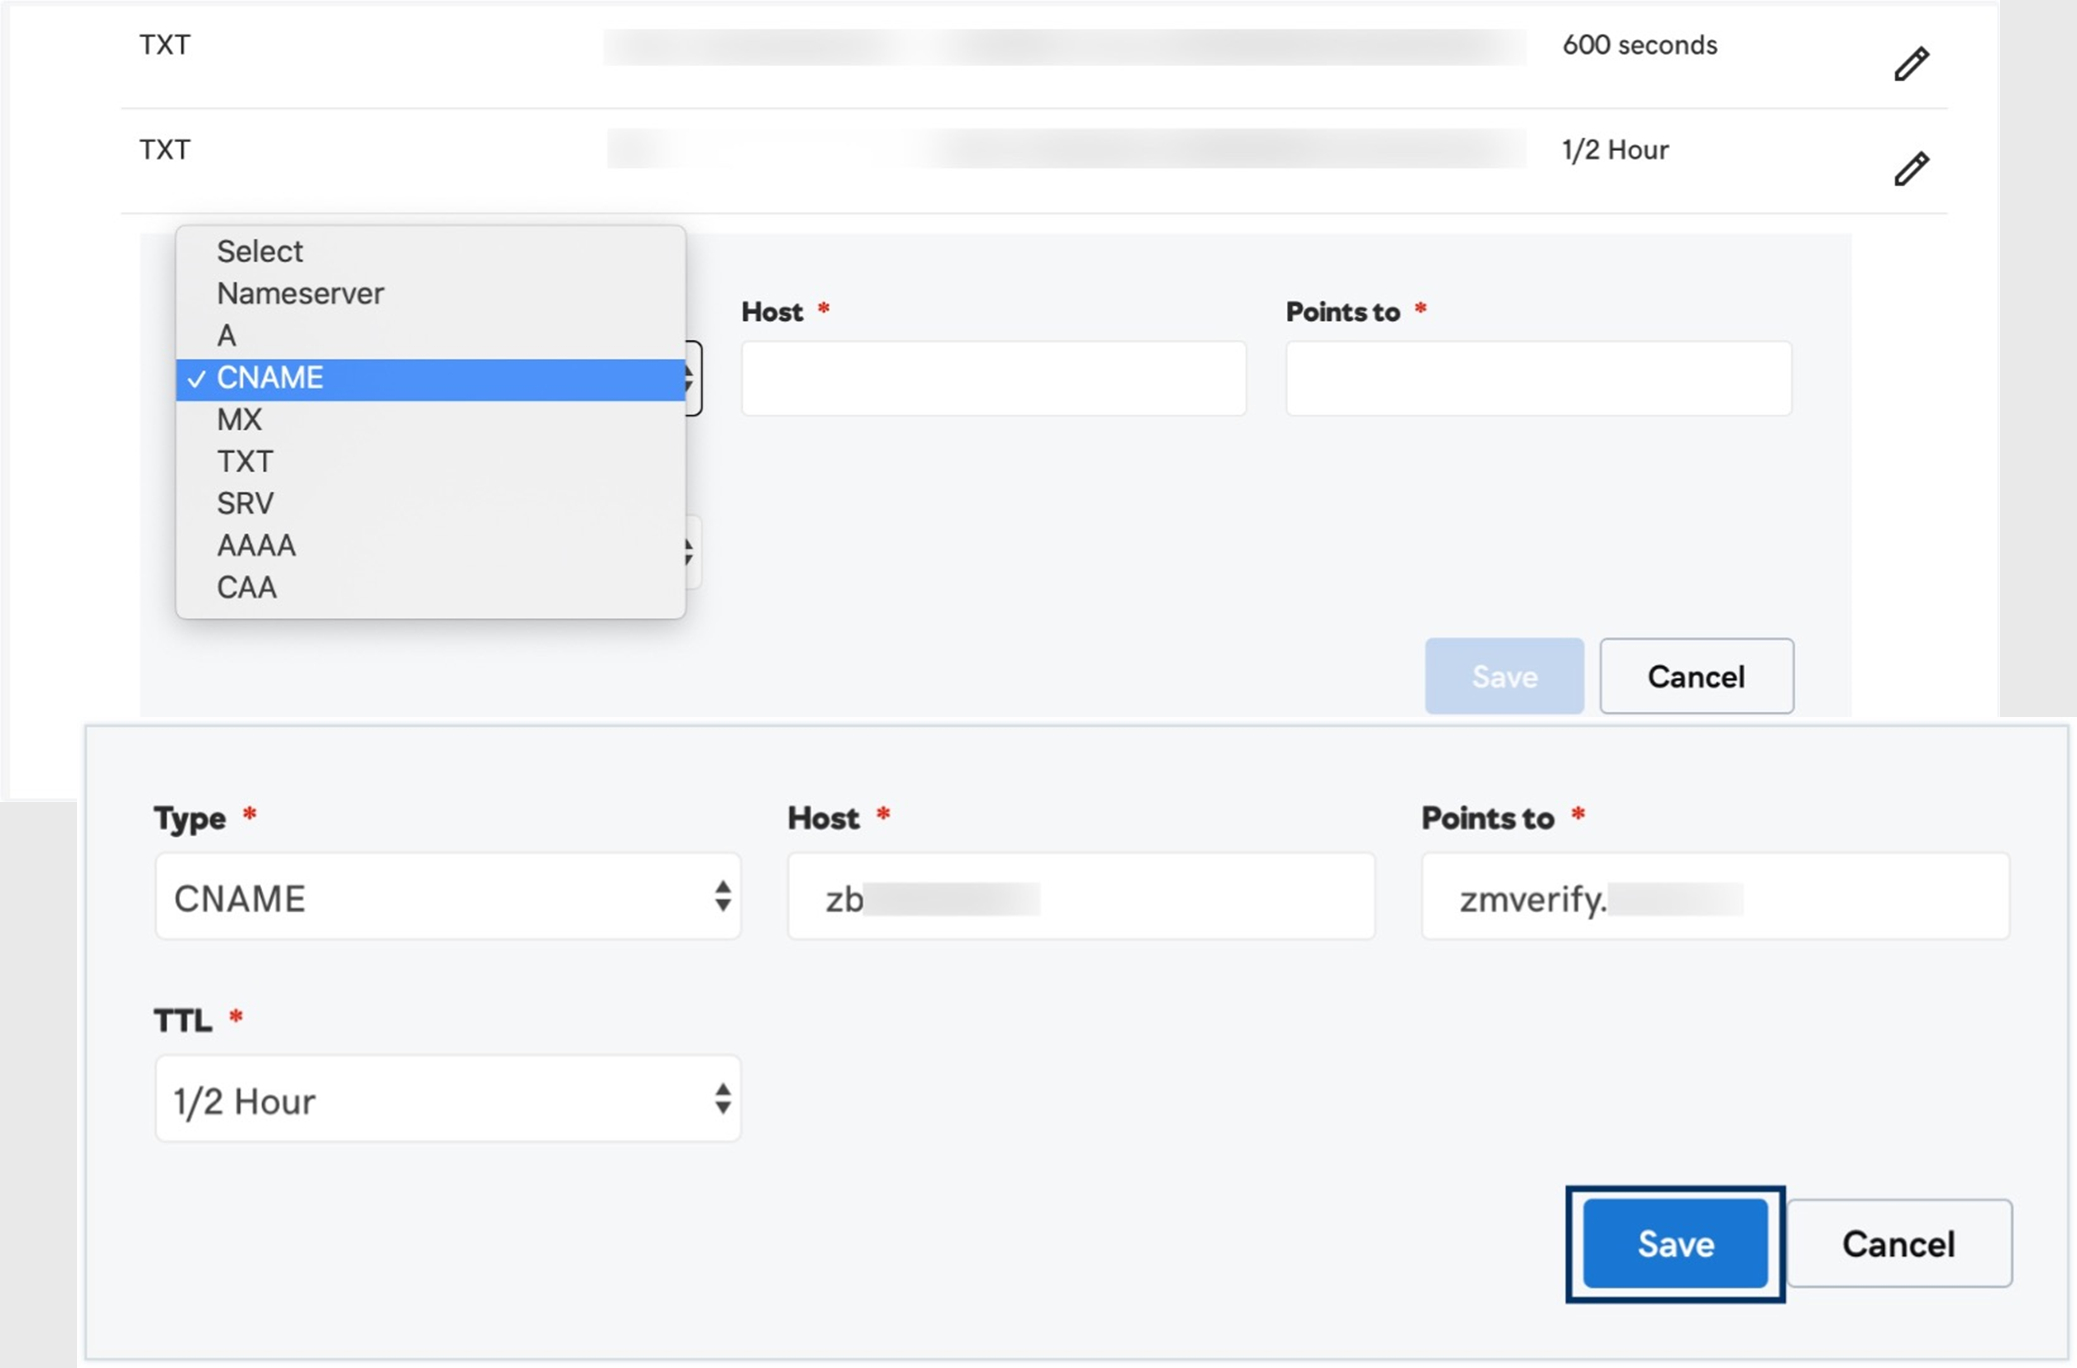
Task: Choose Nameserver record type
Action: coord(431,293)
